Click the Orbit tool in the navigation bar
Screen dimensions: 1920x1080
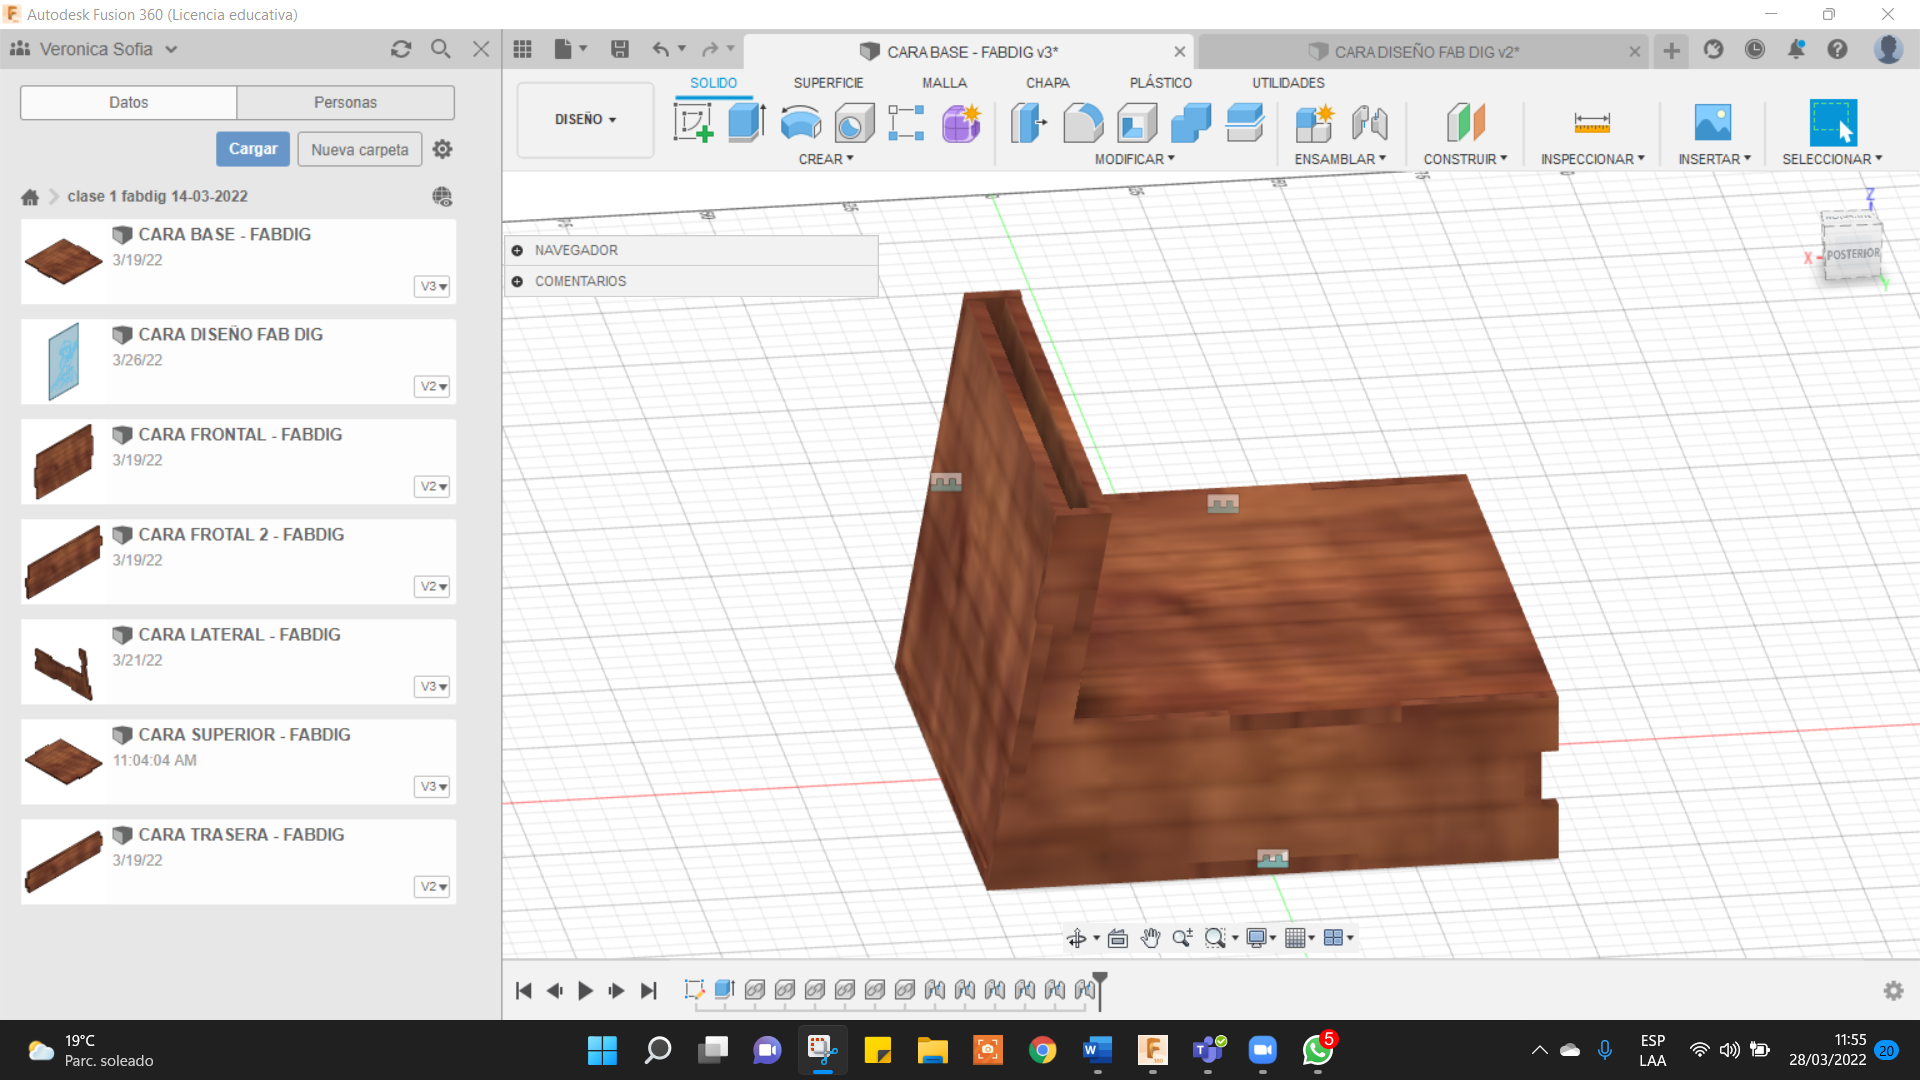[1076, 938]
